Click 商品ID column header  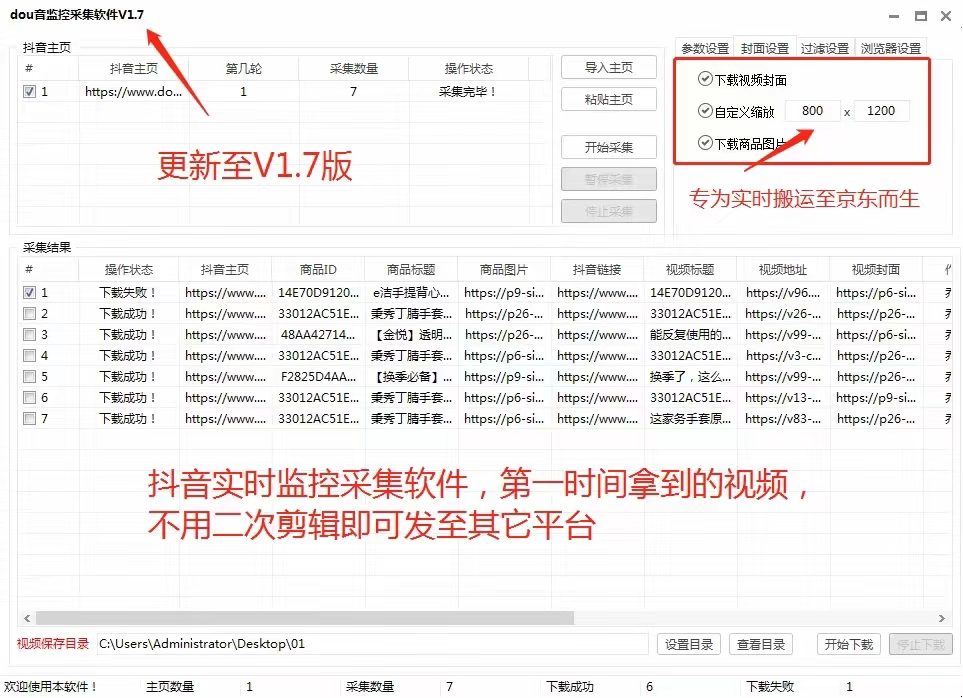click(318, 270)
